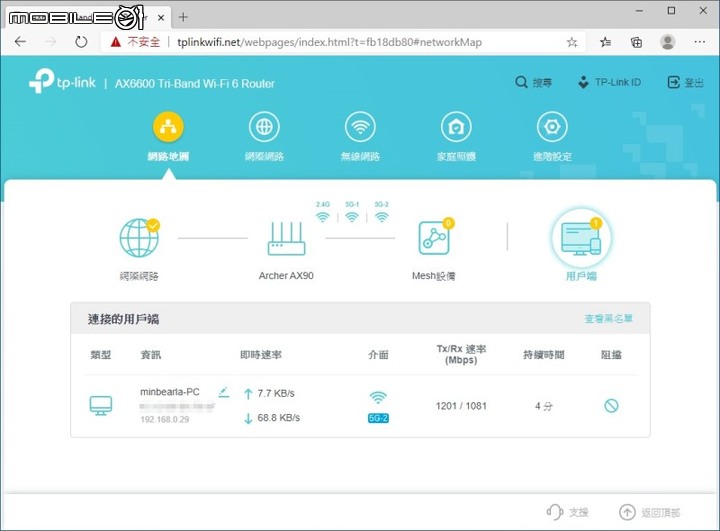Open the browser settings and more menu
Image resolution: width=720 pixels, height=531 pixels.
[x=699, y=42]
